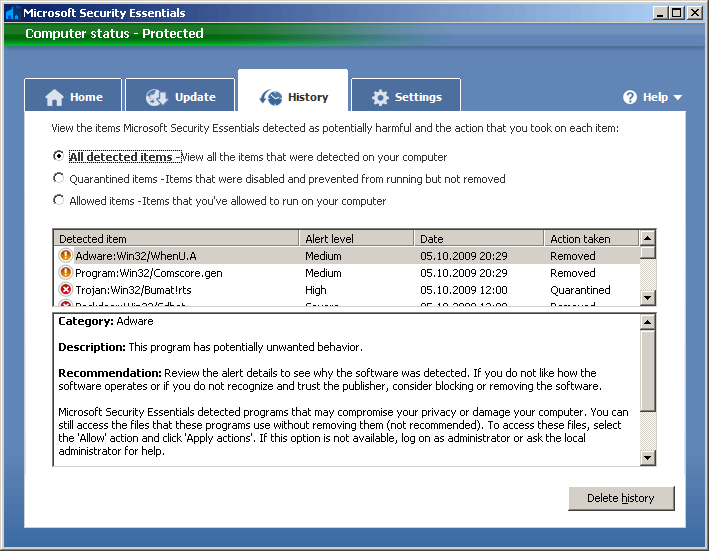Click detected list scroll up arrow
The height and width of the screenshot is (551, 709).
tap(648, 238)
